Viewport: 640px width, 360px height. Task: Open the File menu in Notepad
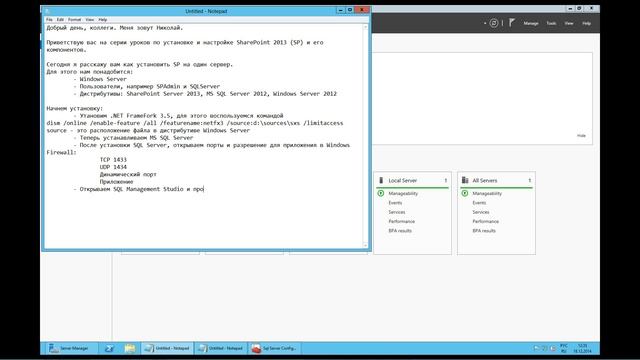point(49,19)
